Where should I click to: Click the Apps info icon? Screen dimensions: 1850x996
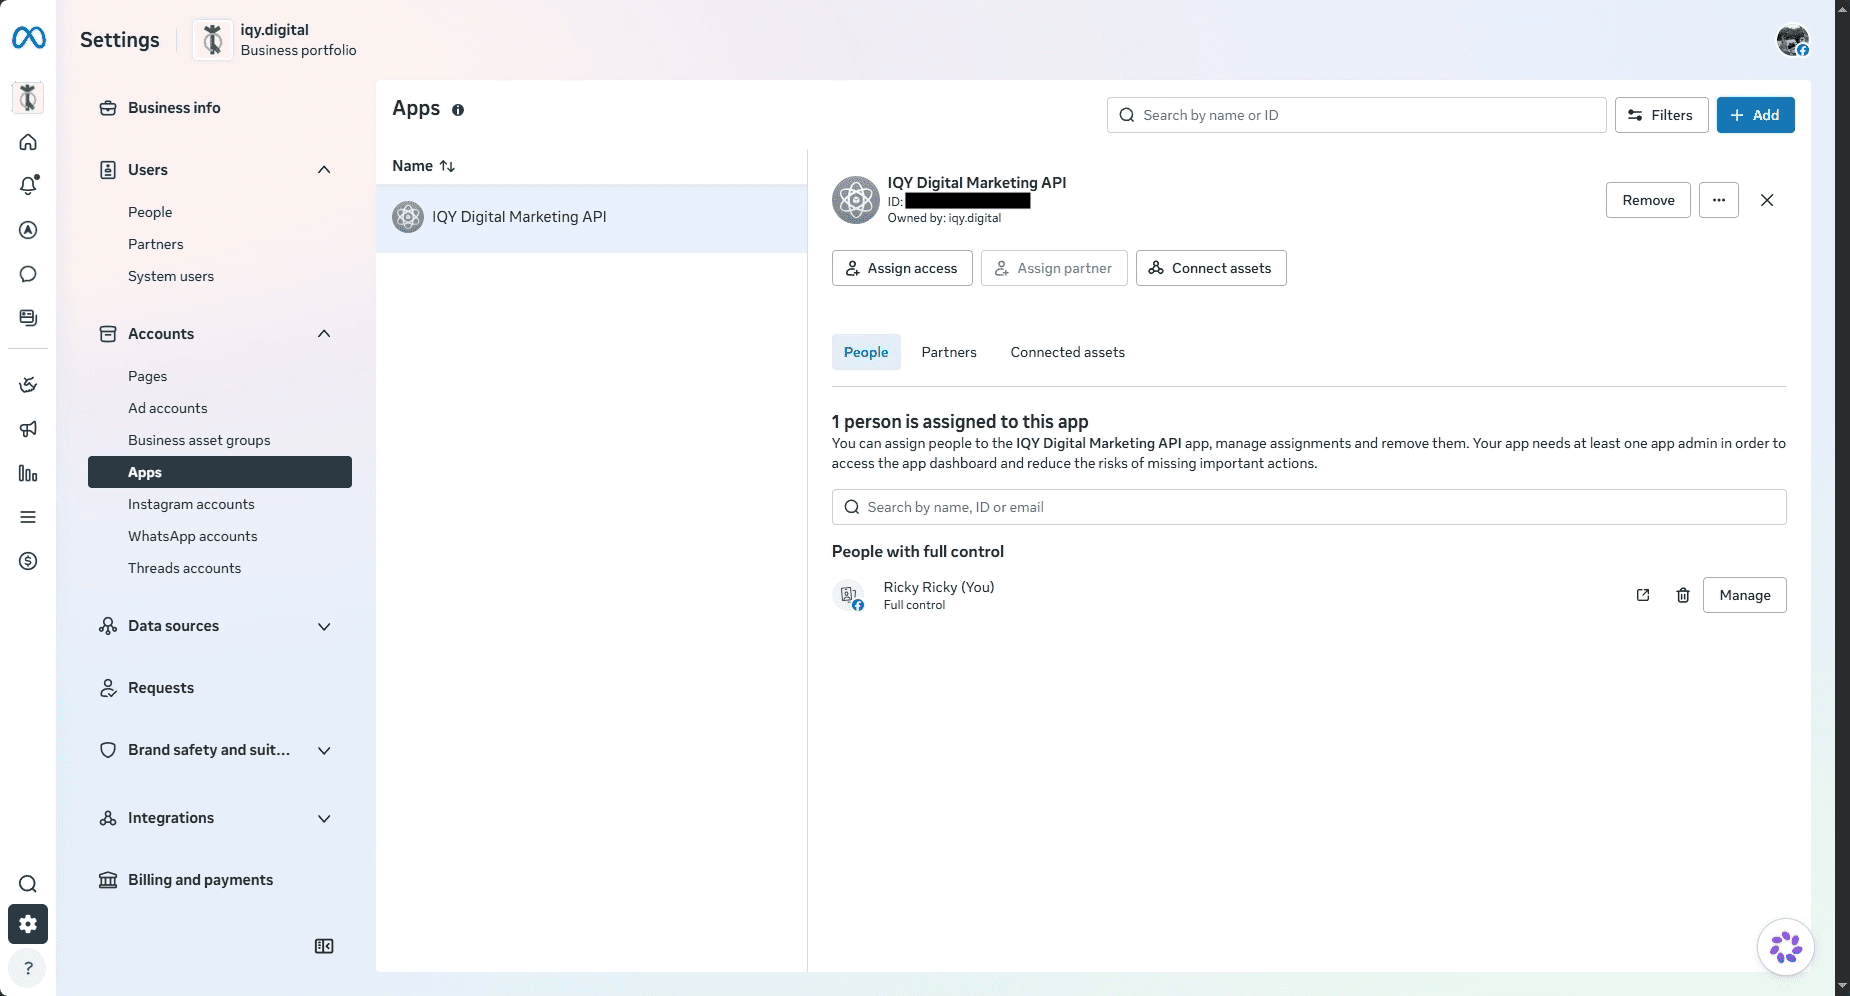458,110
